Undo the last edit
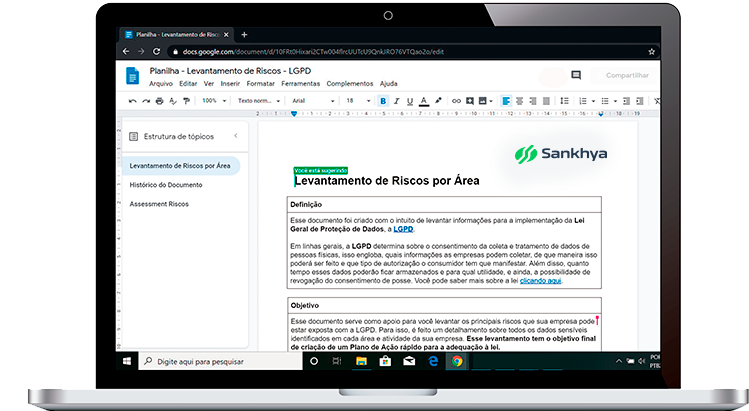Image resolution: width=749 pixels, height=411 pixels. [x=133, y=101]
